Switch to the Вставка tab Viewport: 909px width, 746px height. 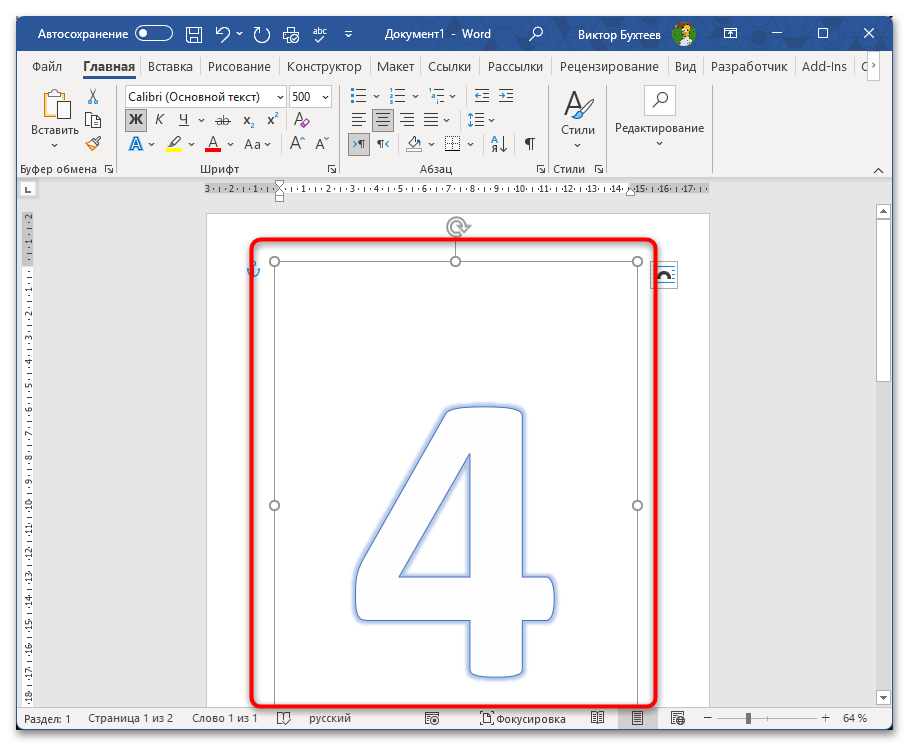[x=170, y=67]
